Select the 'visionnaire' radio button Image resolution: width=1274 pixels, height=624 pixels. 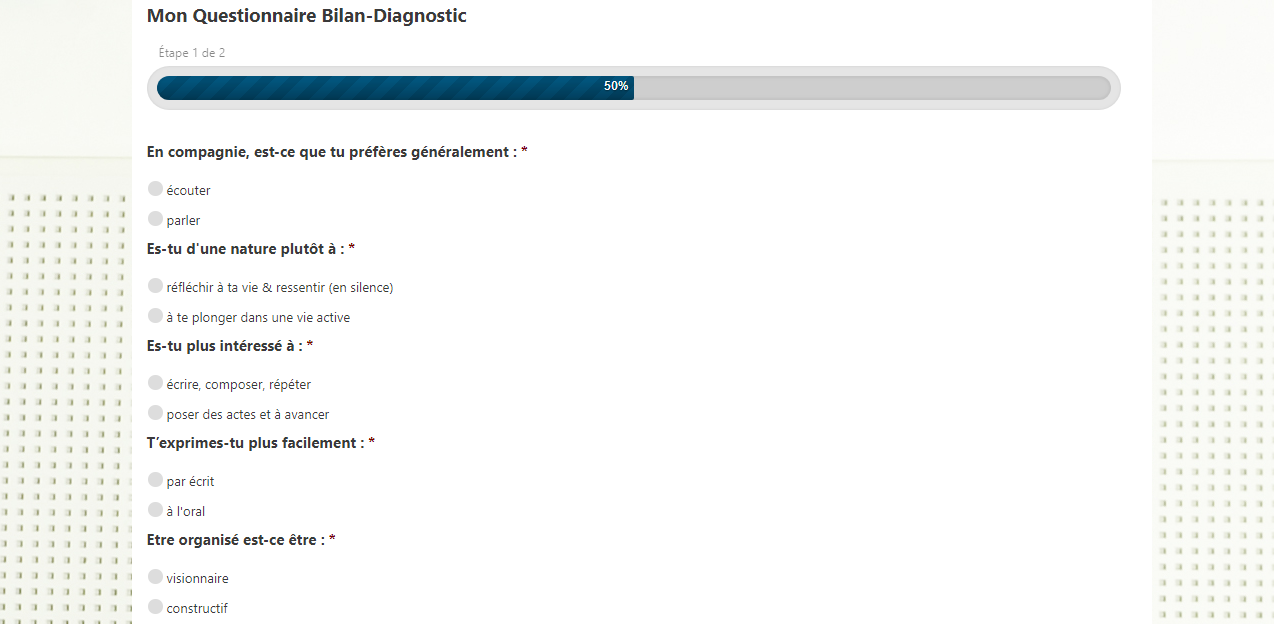(155, 577)
